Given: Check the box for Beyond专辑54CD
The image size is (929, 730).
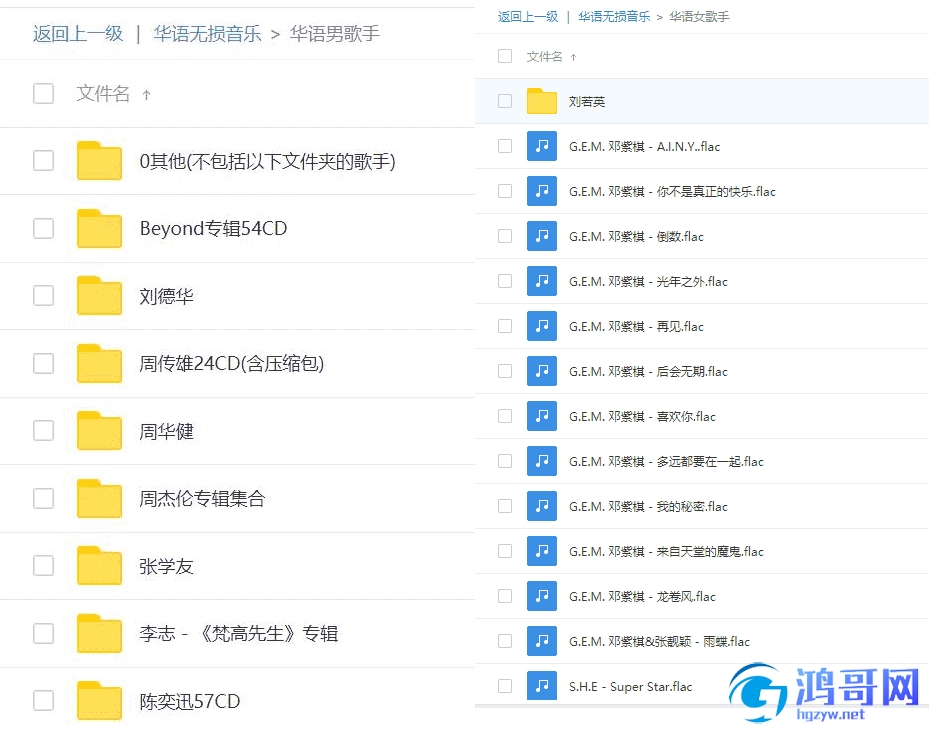Looking at the screenshot, I should (43, 228).
